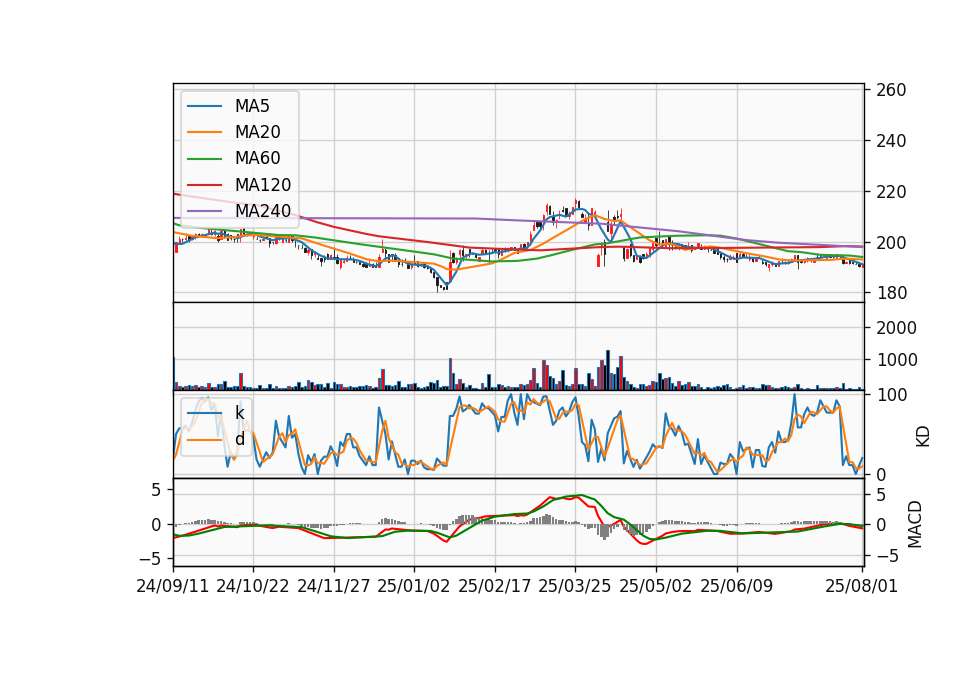
Task: Click the 25/06/09 date axis label
Action: 737,587
